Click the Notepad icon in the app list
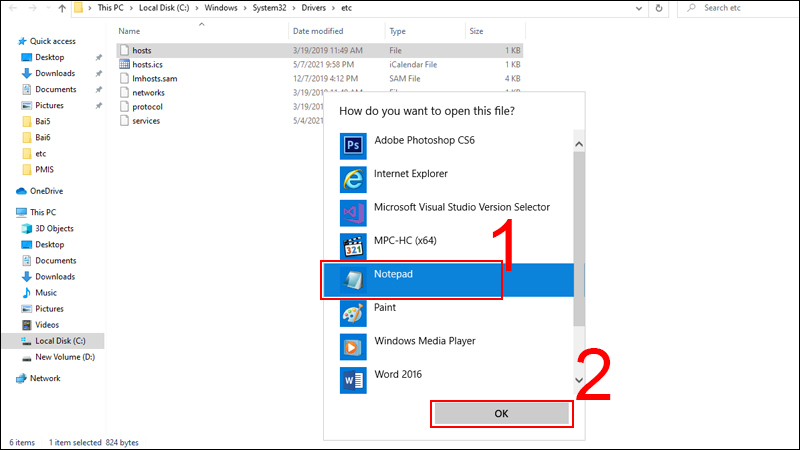The height and width of the screenshot is (450, 800). tap(353, 280)
